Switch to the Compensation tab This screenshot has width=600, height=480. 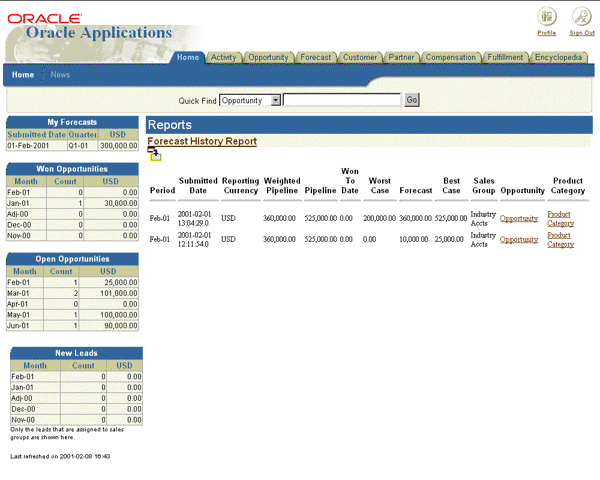coord(451,58)
